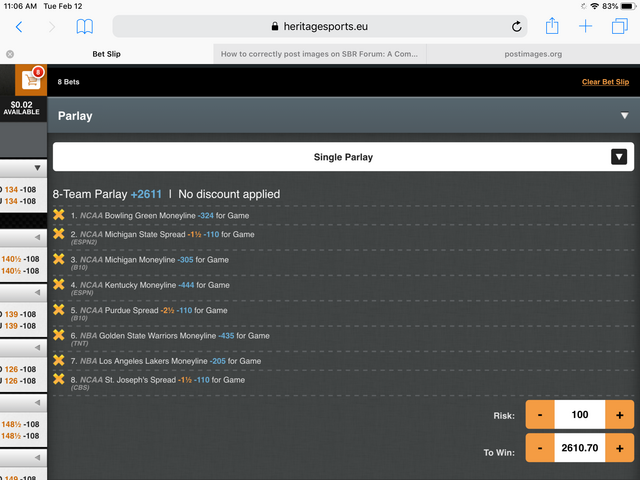Open the Single Parlay dropdown
This screenshot has height=480, width=640.
pos(343,157)
